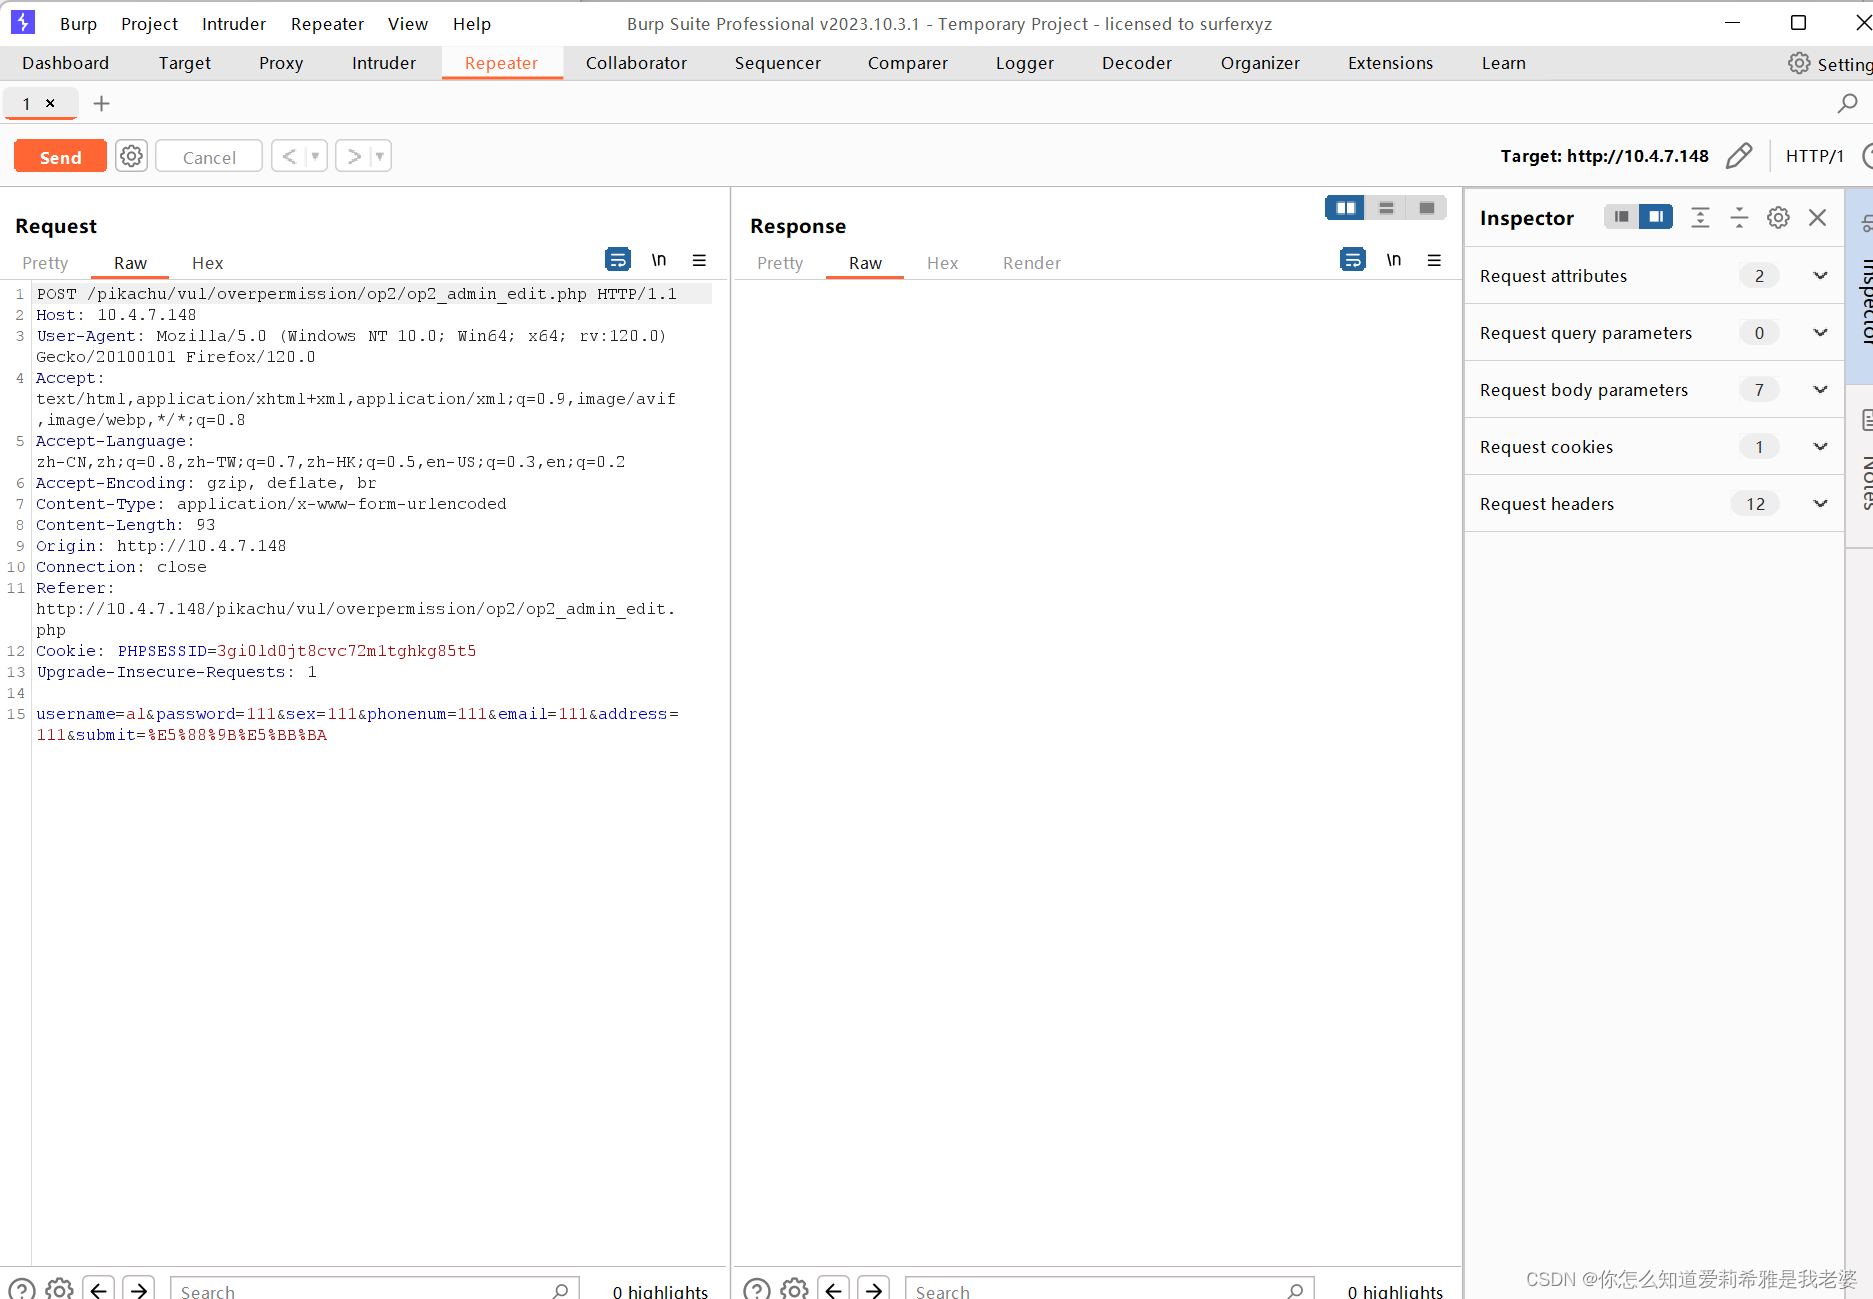The height and width of the screenshot is (1299, 1873).
Task: Click Request search settings gear icon
Action: 60,1290
